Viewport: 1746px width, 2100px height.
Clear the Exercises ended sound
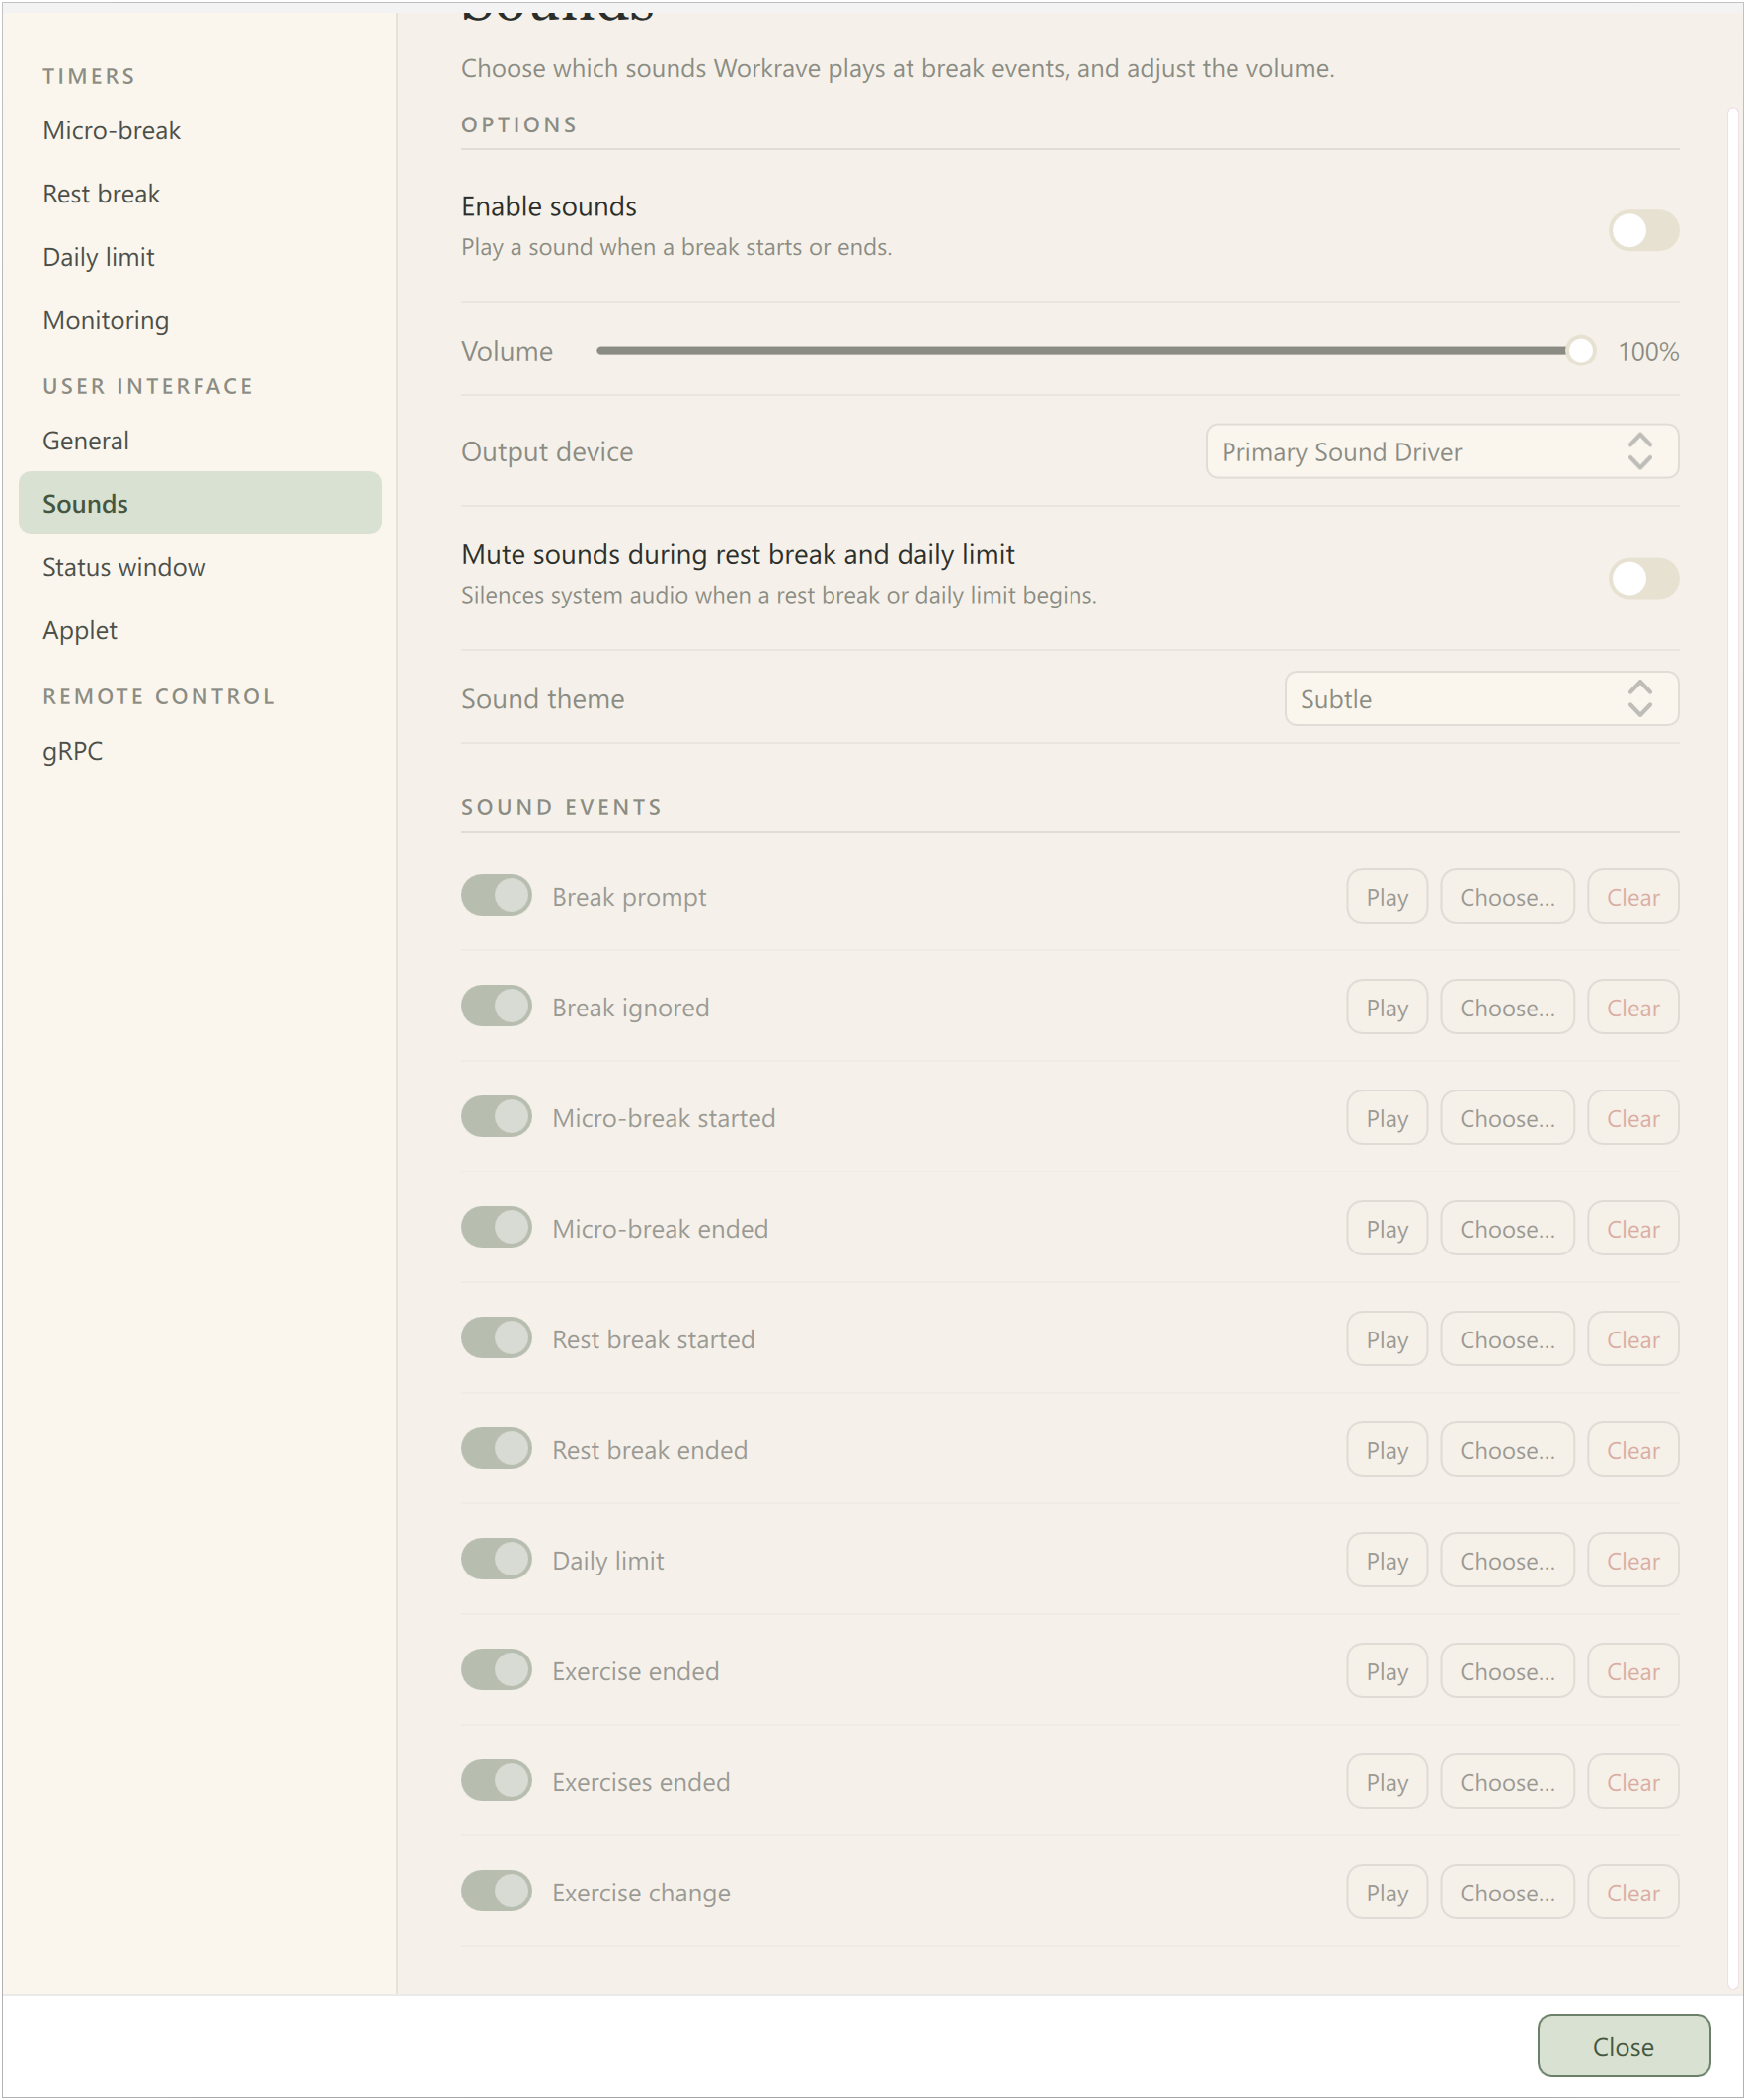point(1633,1782)
